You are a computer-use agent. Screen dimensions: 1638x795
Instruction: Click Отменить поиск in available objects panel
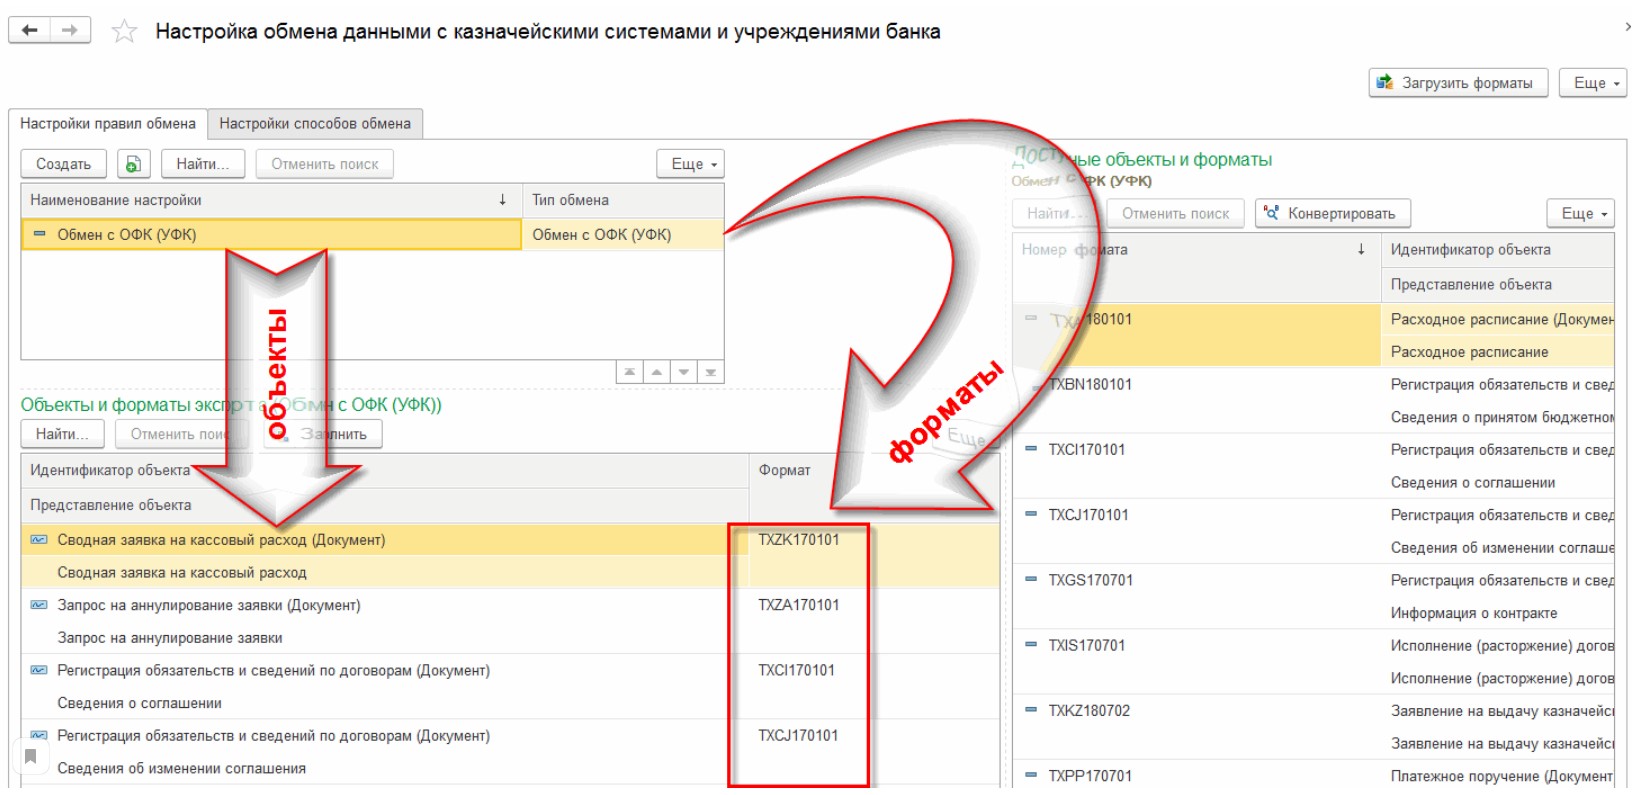click(x=1175, y=213)
